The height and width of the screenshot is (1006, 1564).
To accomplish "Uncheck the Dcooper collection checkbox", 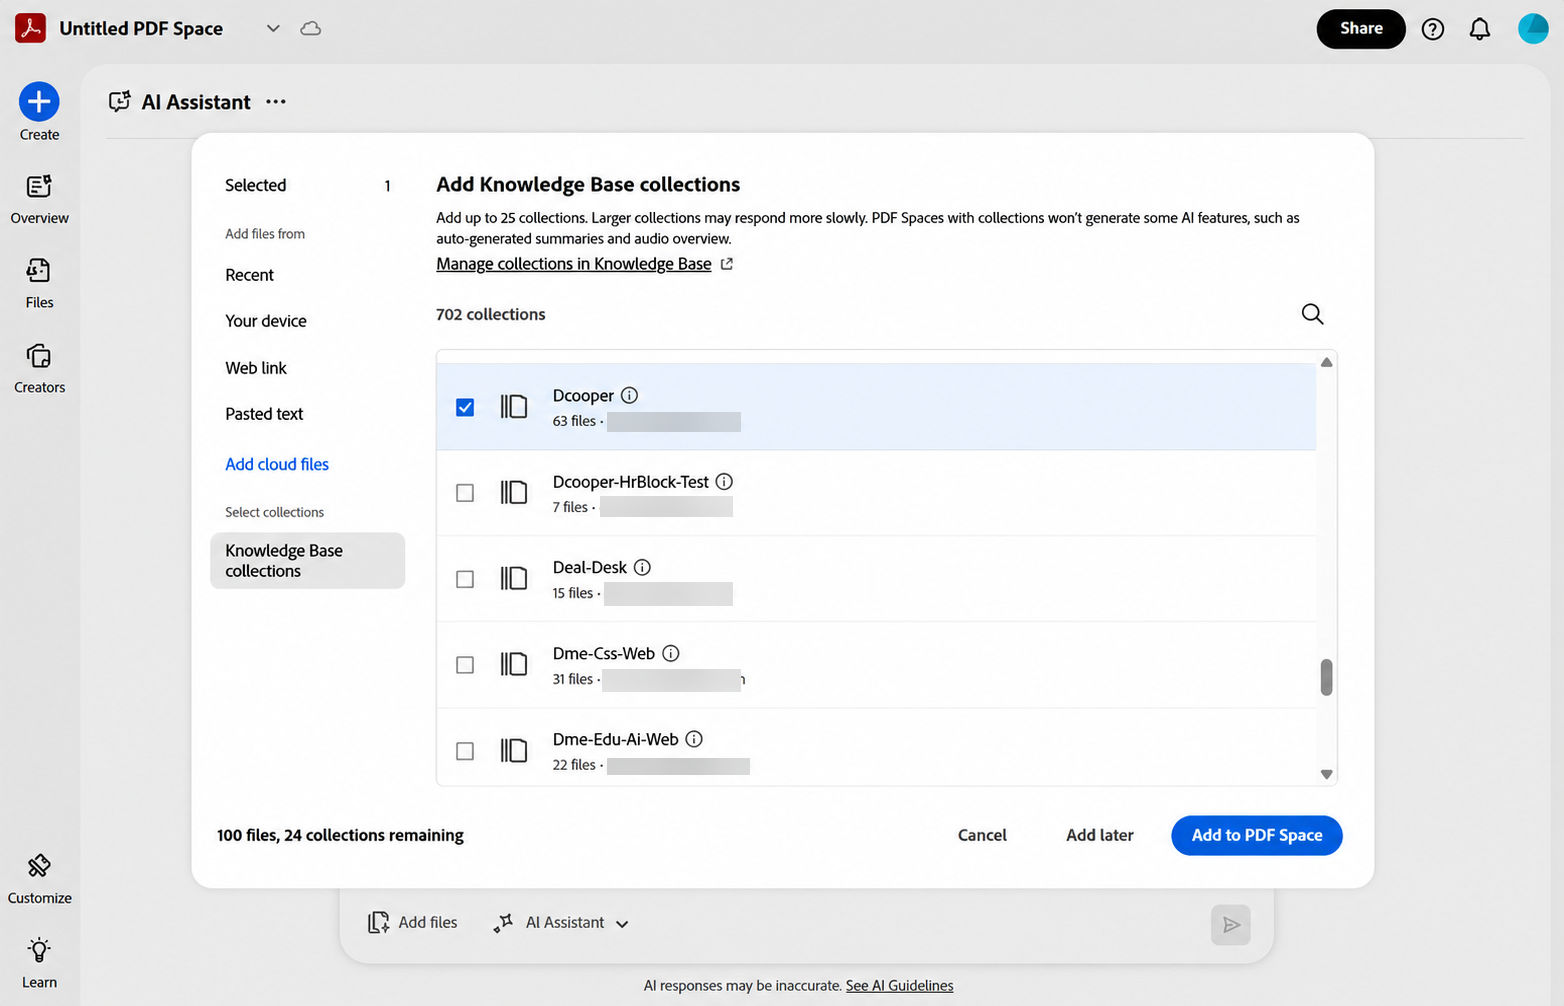I will (x=465, y=407).
